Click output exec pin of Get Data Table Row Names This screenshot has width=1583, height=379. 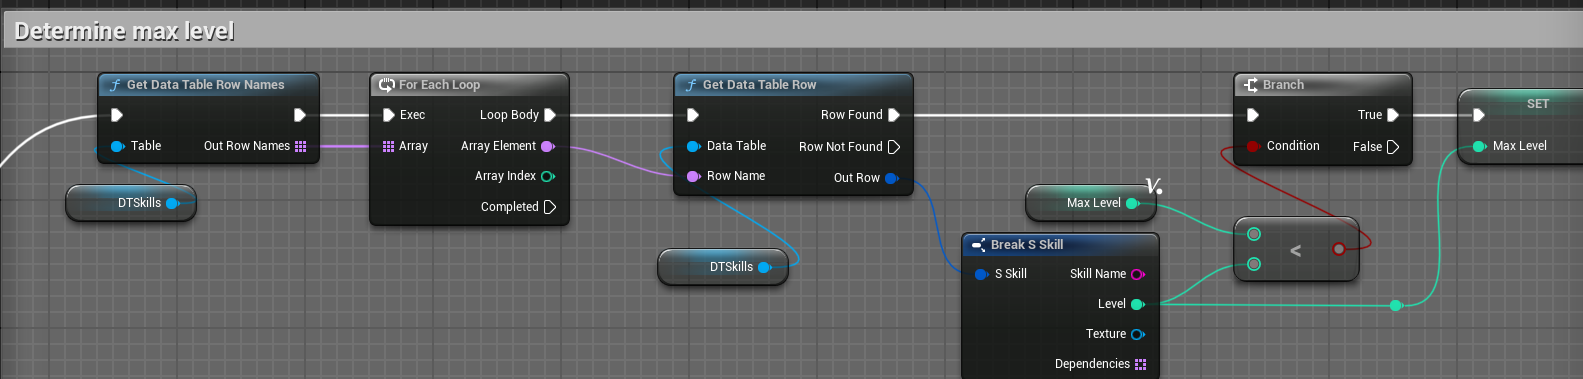pos(300,115)
